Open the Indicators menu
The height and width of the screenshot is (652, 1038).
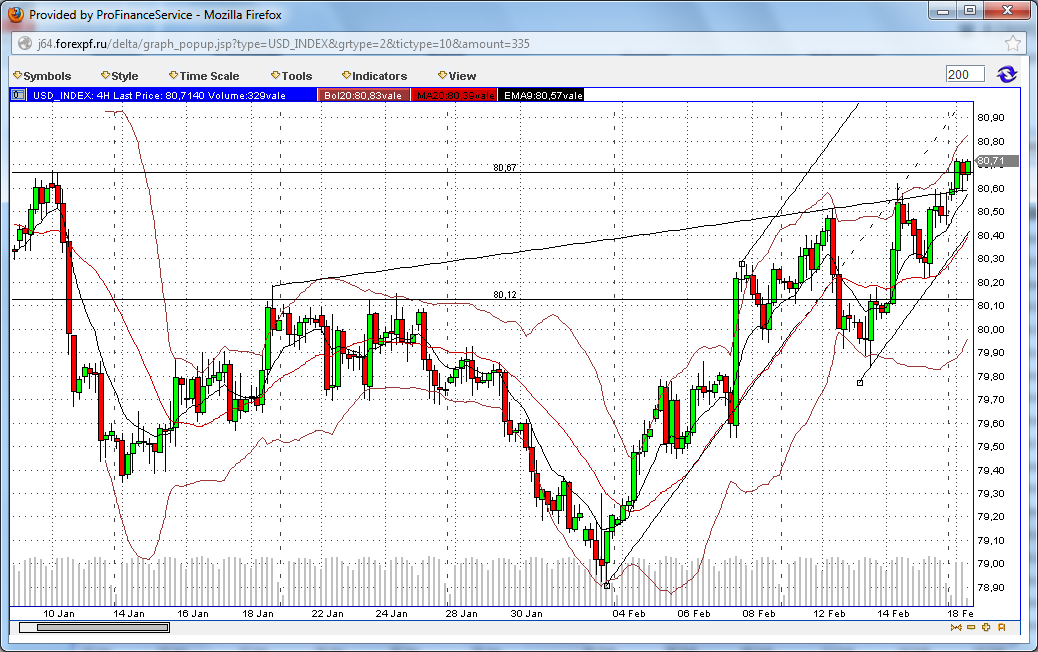coord(374,76)
